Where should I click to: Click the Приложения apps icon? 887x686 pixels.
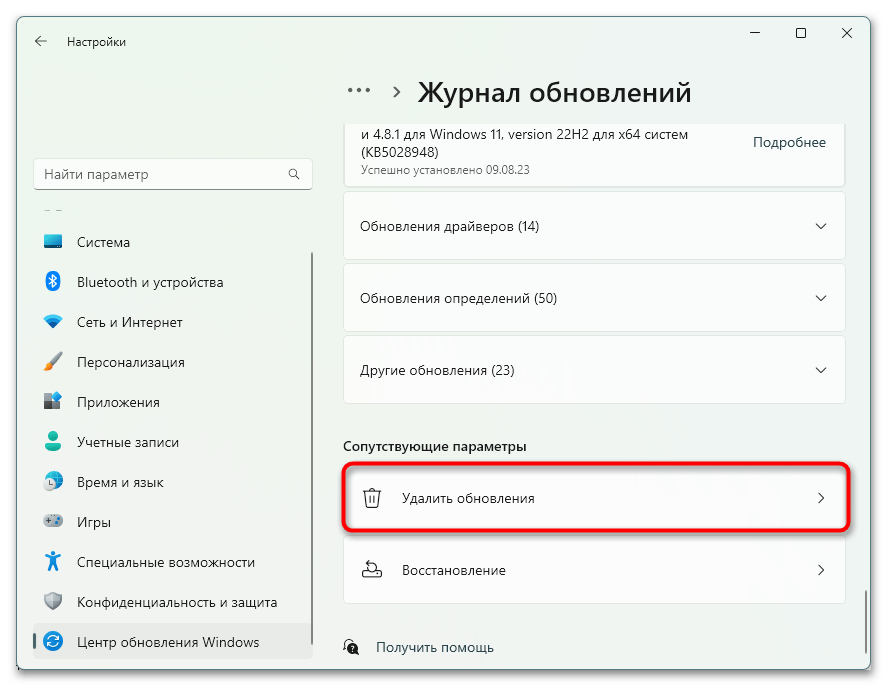53,402
